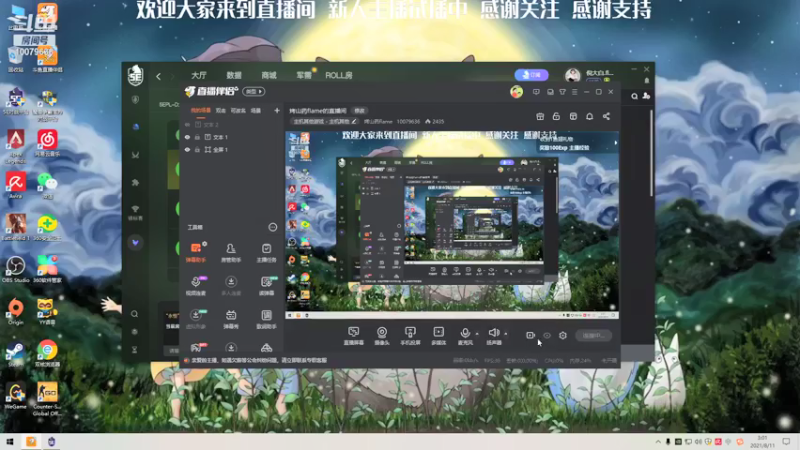Toggle visibility eye of 文本 1 layer
Viewport: 800px width, 450px height.
click(x=187, y=137)
